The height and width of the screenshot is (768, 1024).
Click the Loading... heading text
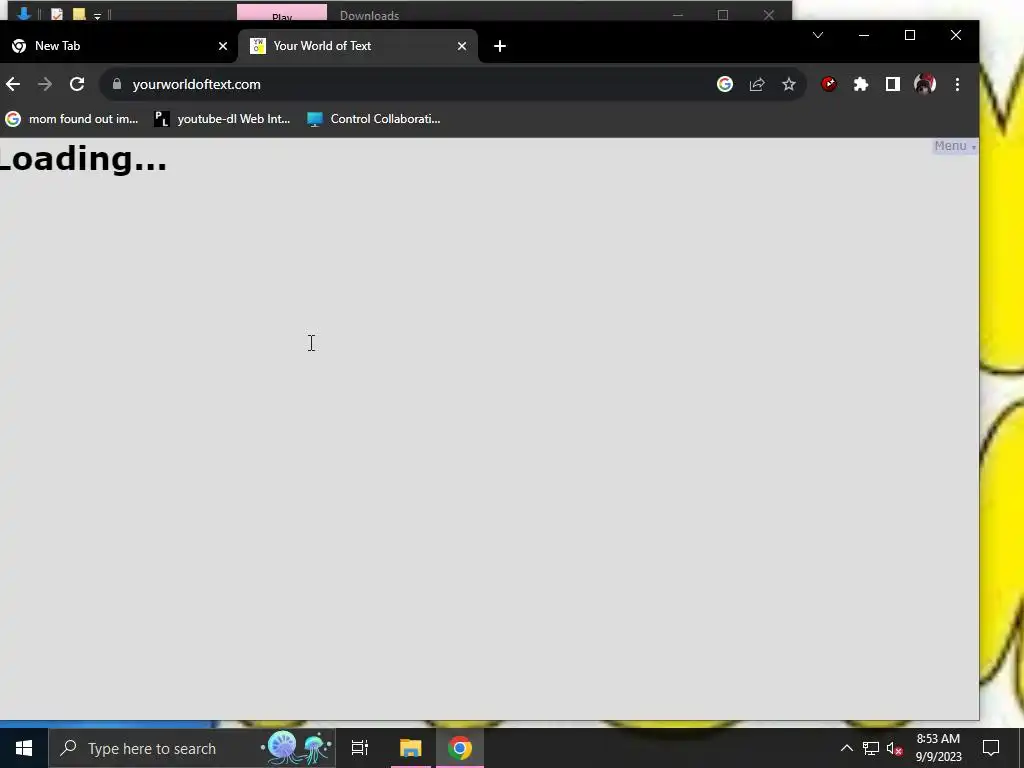coord(82,159)
